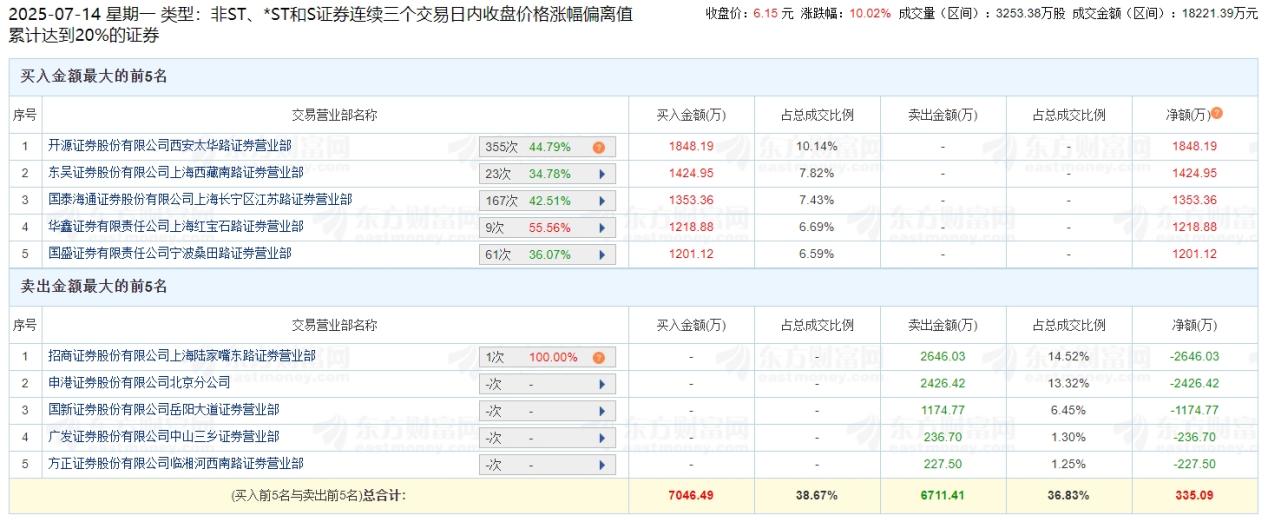The width and height of the screenshot is (1268, 522).
Task: Expand details arrow for 广发证券中山三乡 row
Action: coord(601,438)
